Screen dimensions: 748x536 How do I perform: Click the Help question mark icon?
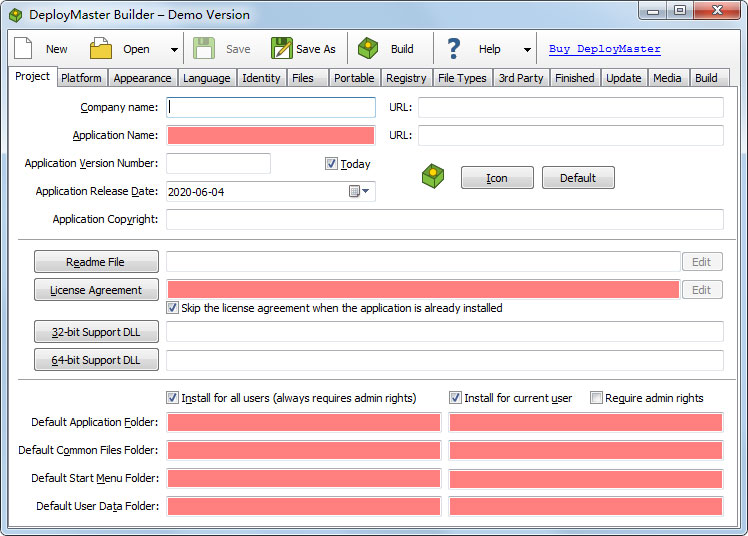tap(454, 49)
